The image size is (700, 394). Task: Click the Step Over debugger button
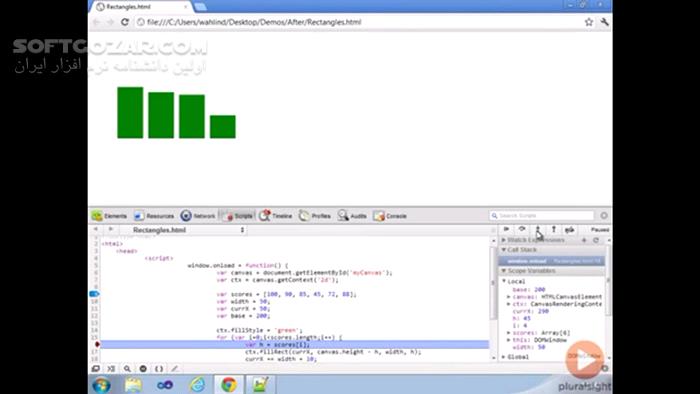tap(522, 229)
